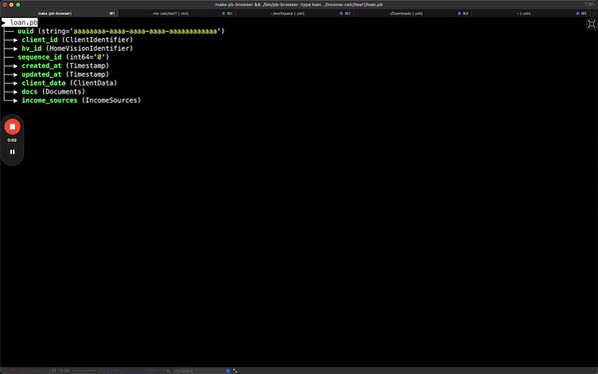
Task: Select the uuid string field
Action: point(121,31)
